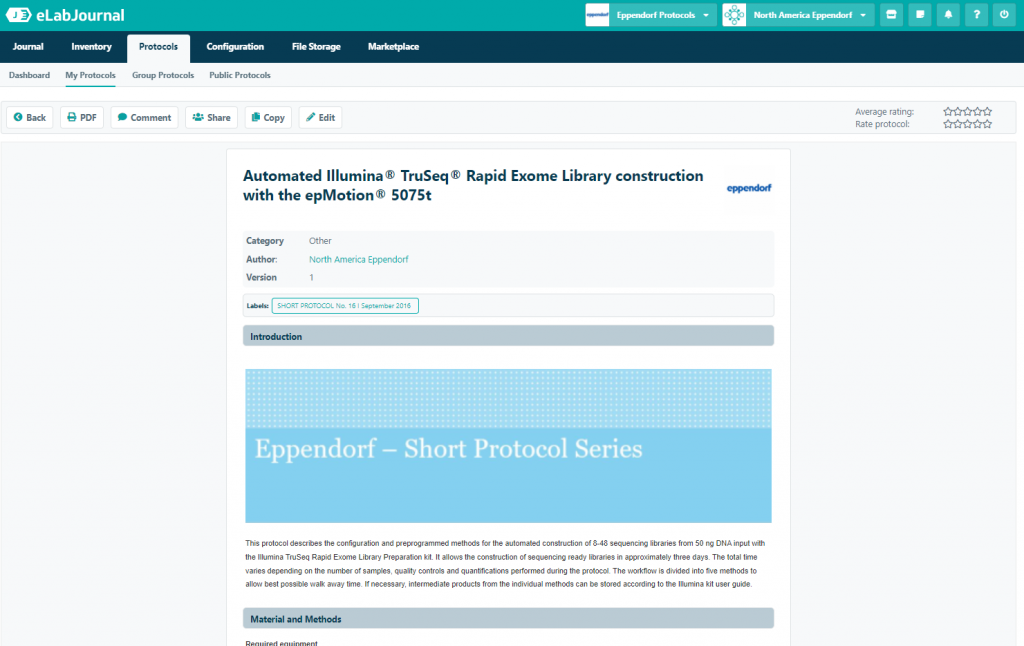This screenshot has height=646, width=1024.
Task: Click the 'Average rating:' label
Action: point(884,112)
